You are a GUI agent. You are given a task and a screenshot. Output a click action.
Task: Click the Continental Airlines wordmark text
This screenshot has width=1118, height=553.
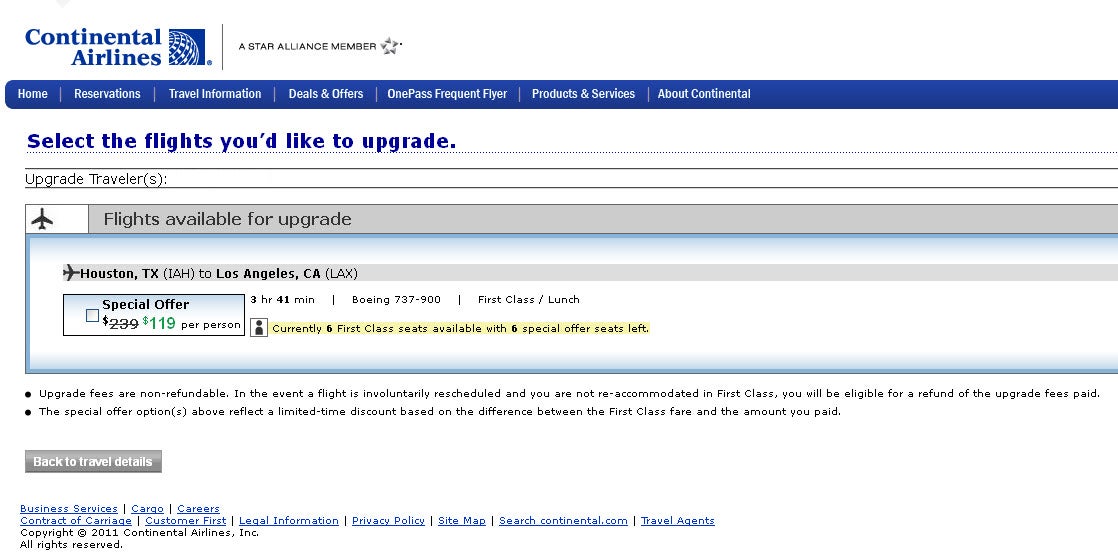click(93, 47)
